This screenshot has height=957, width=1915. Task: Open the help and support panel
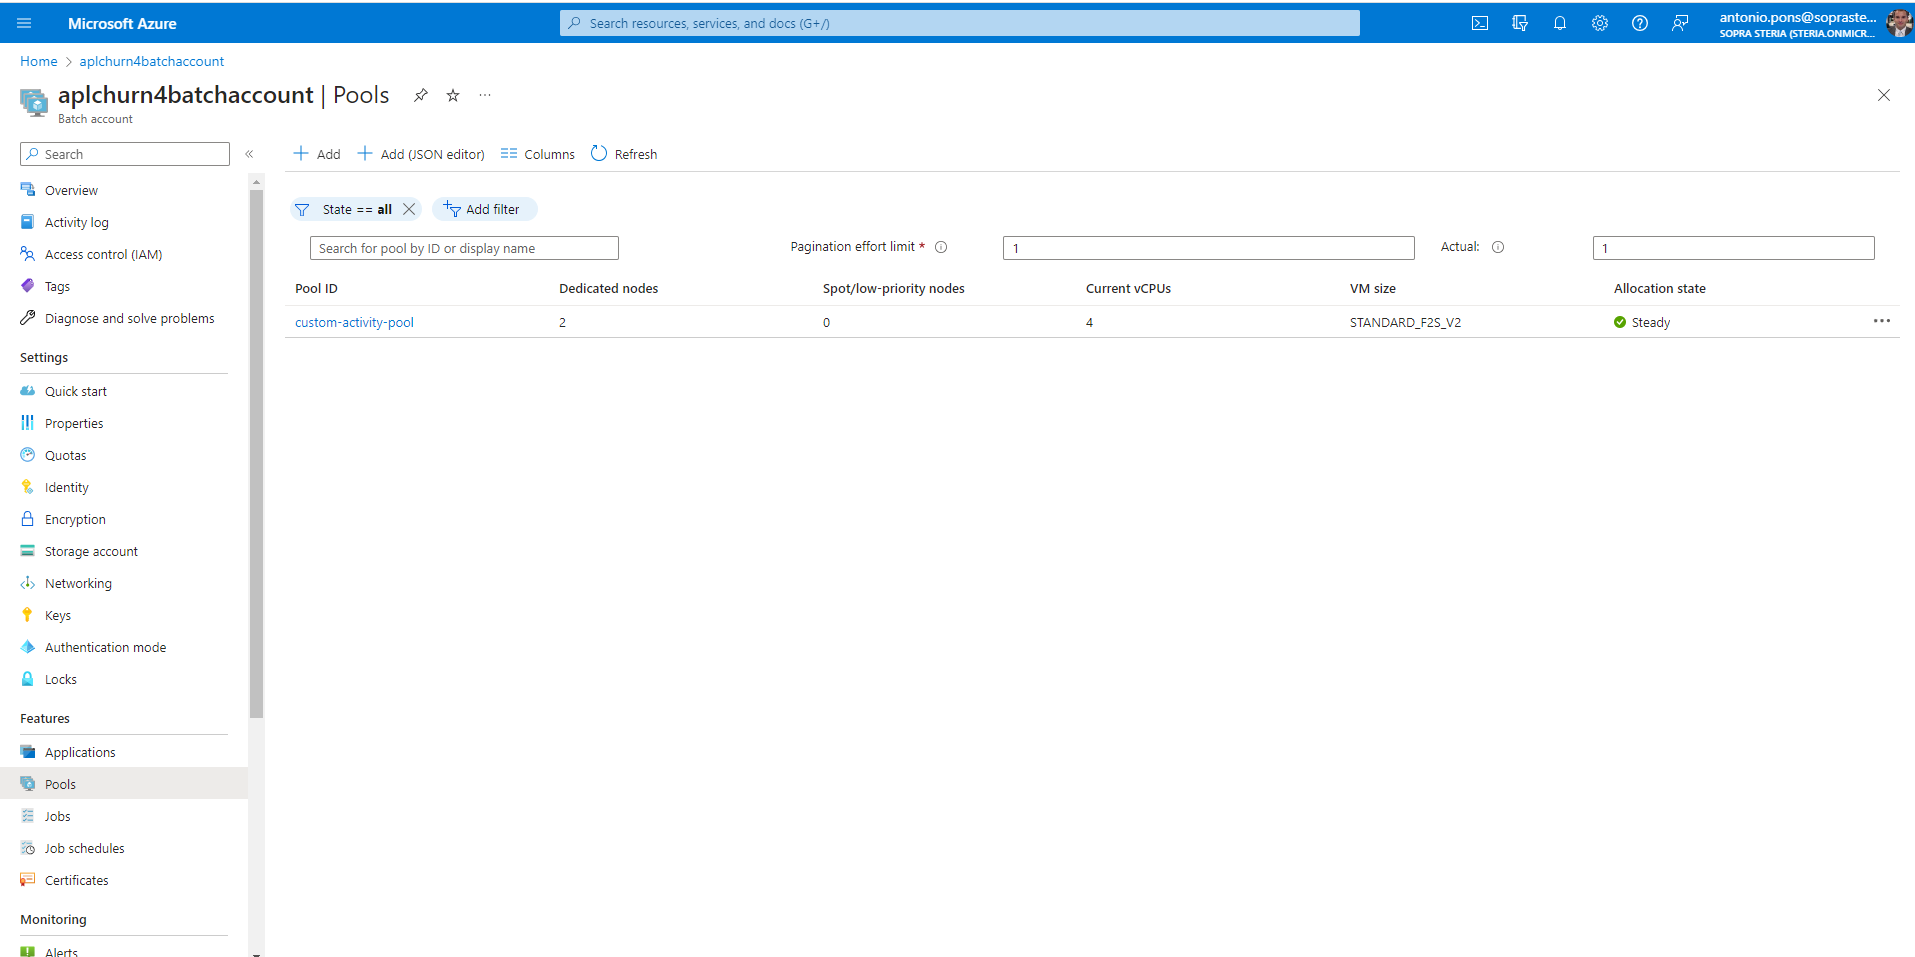(x=1639, y=22)
